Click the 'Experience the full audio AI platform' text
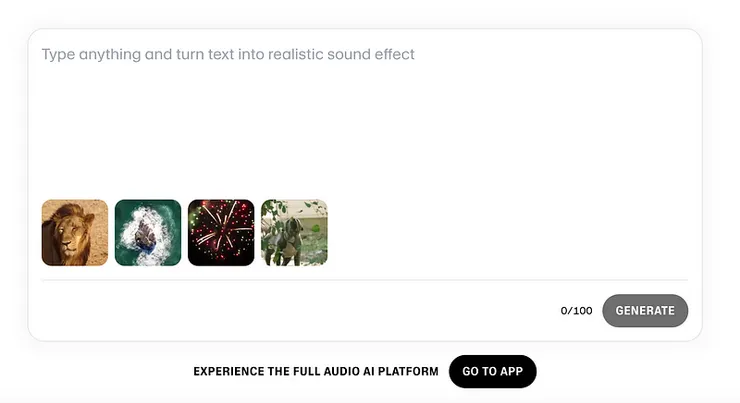Viewport: 740px width, 403px height. coord(316,371)
